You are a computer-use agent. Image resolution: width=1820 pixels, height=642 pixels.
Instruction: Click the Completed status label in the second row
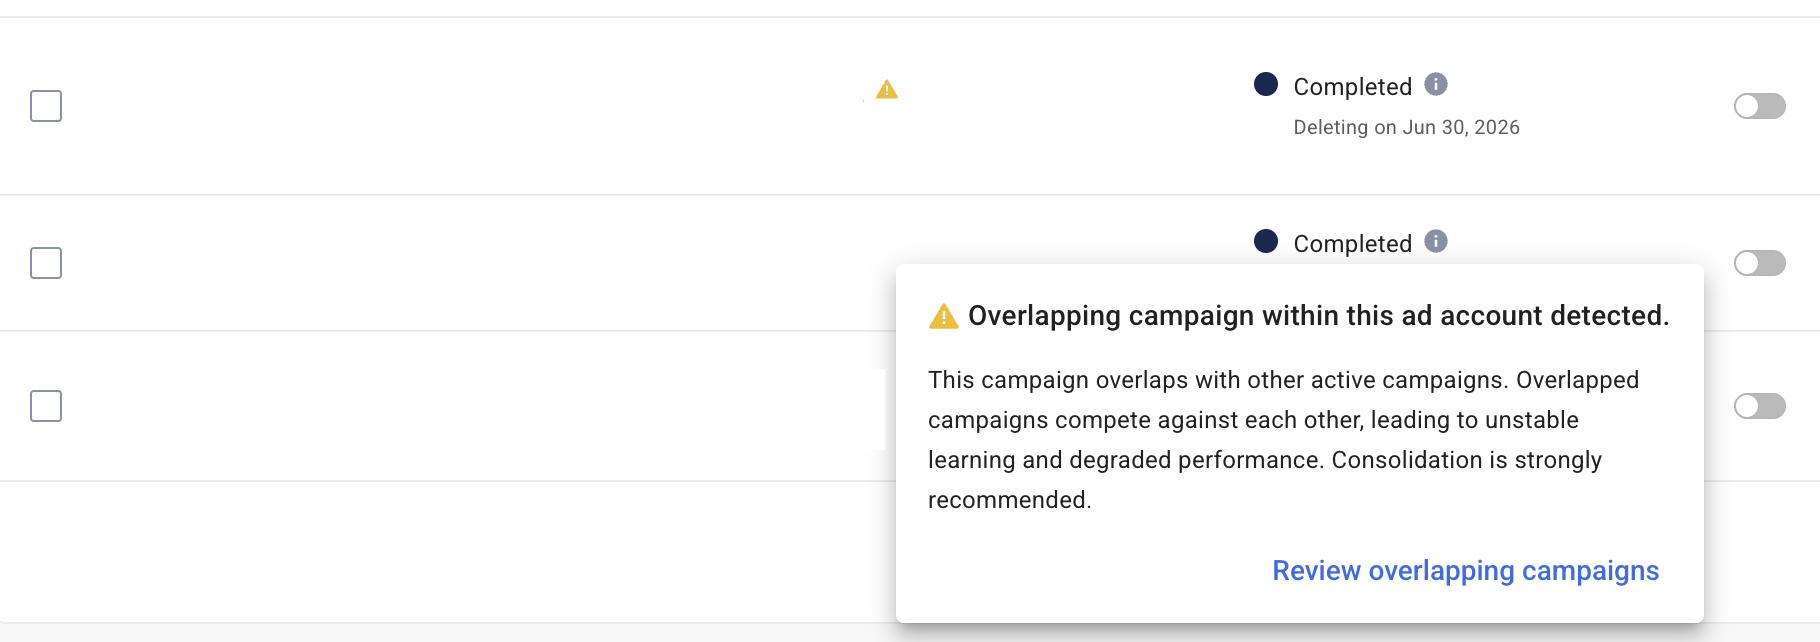1352,244
